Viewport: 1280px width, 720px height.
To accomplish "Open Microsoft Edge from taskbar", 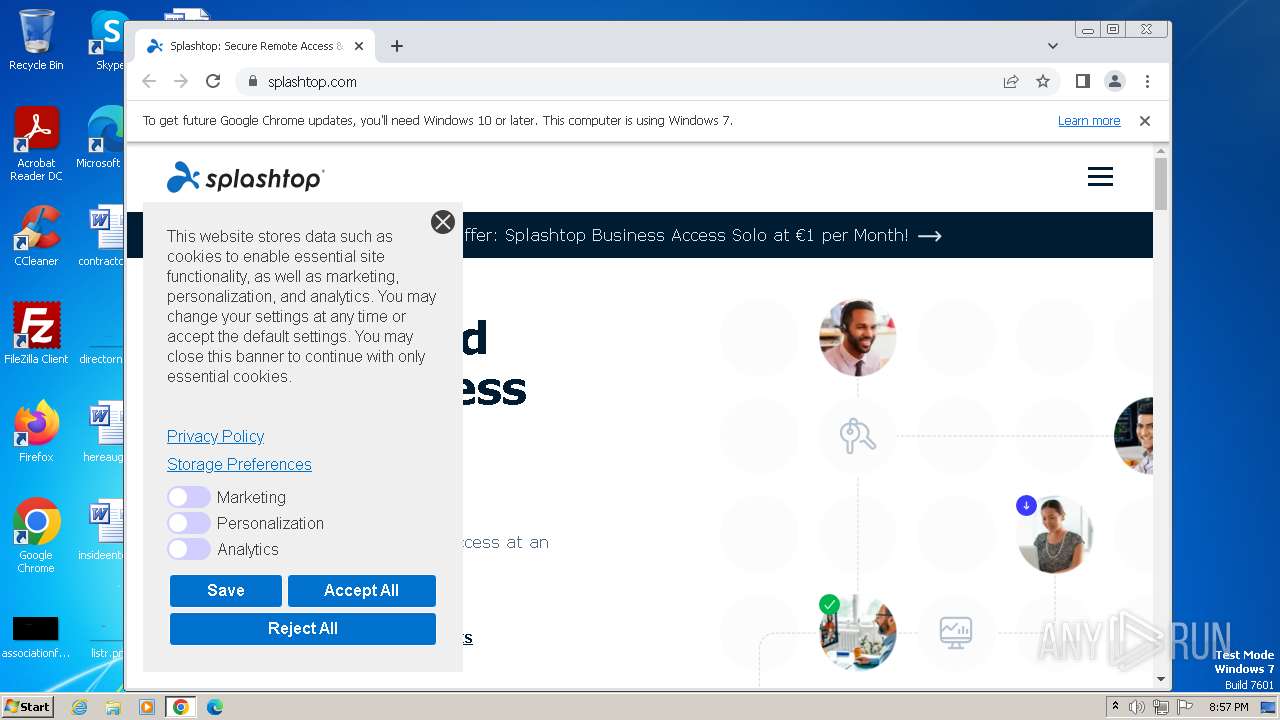I will [214, 707].
